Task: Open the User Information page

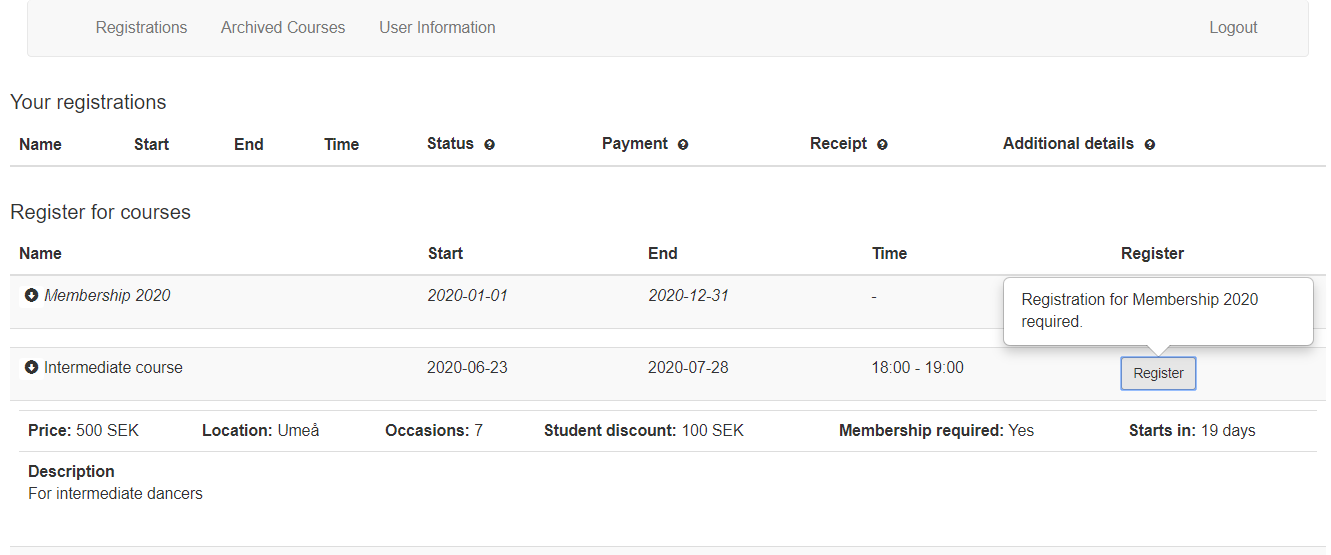Action: click(x=437, y=28)
